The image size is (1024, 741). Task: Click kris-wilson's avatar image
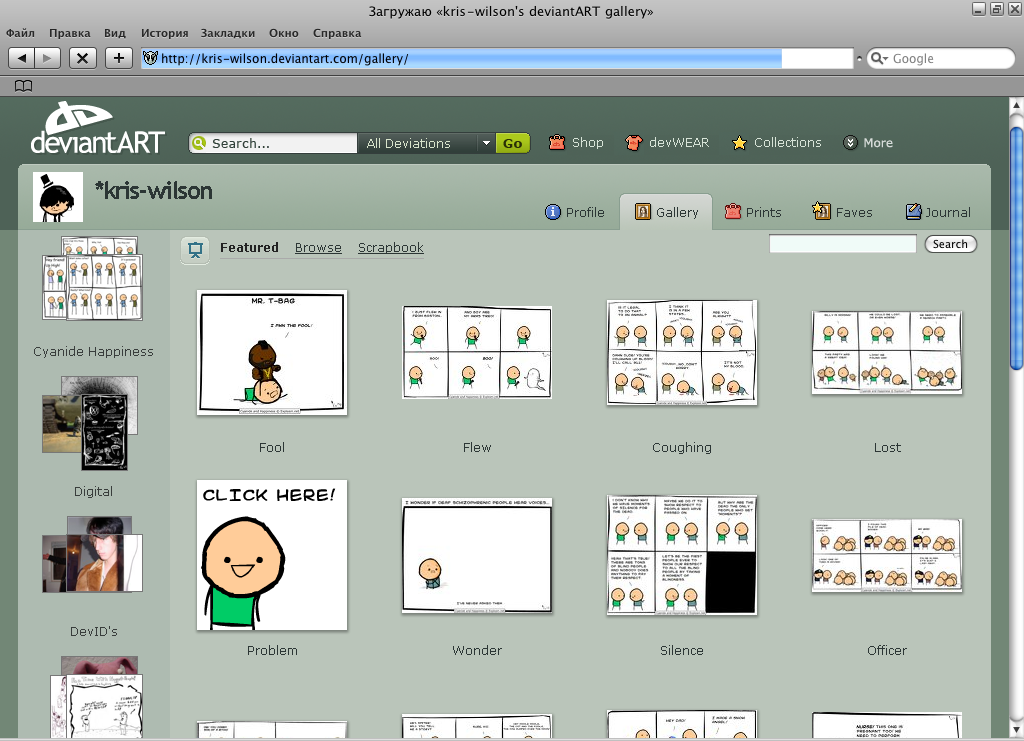pyautogui.click(x=58, y=197)
